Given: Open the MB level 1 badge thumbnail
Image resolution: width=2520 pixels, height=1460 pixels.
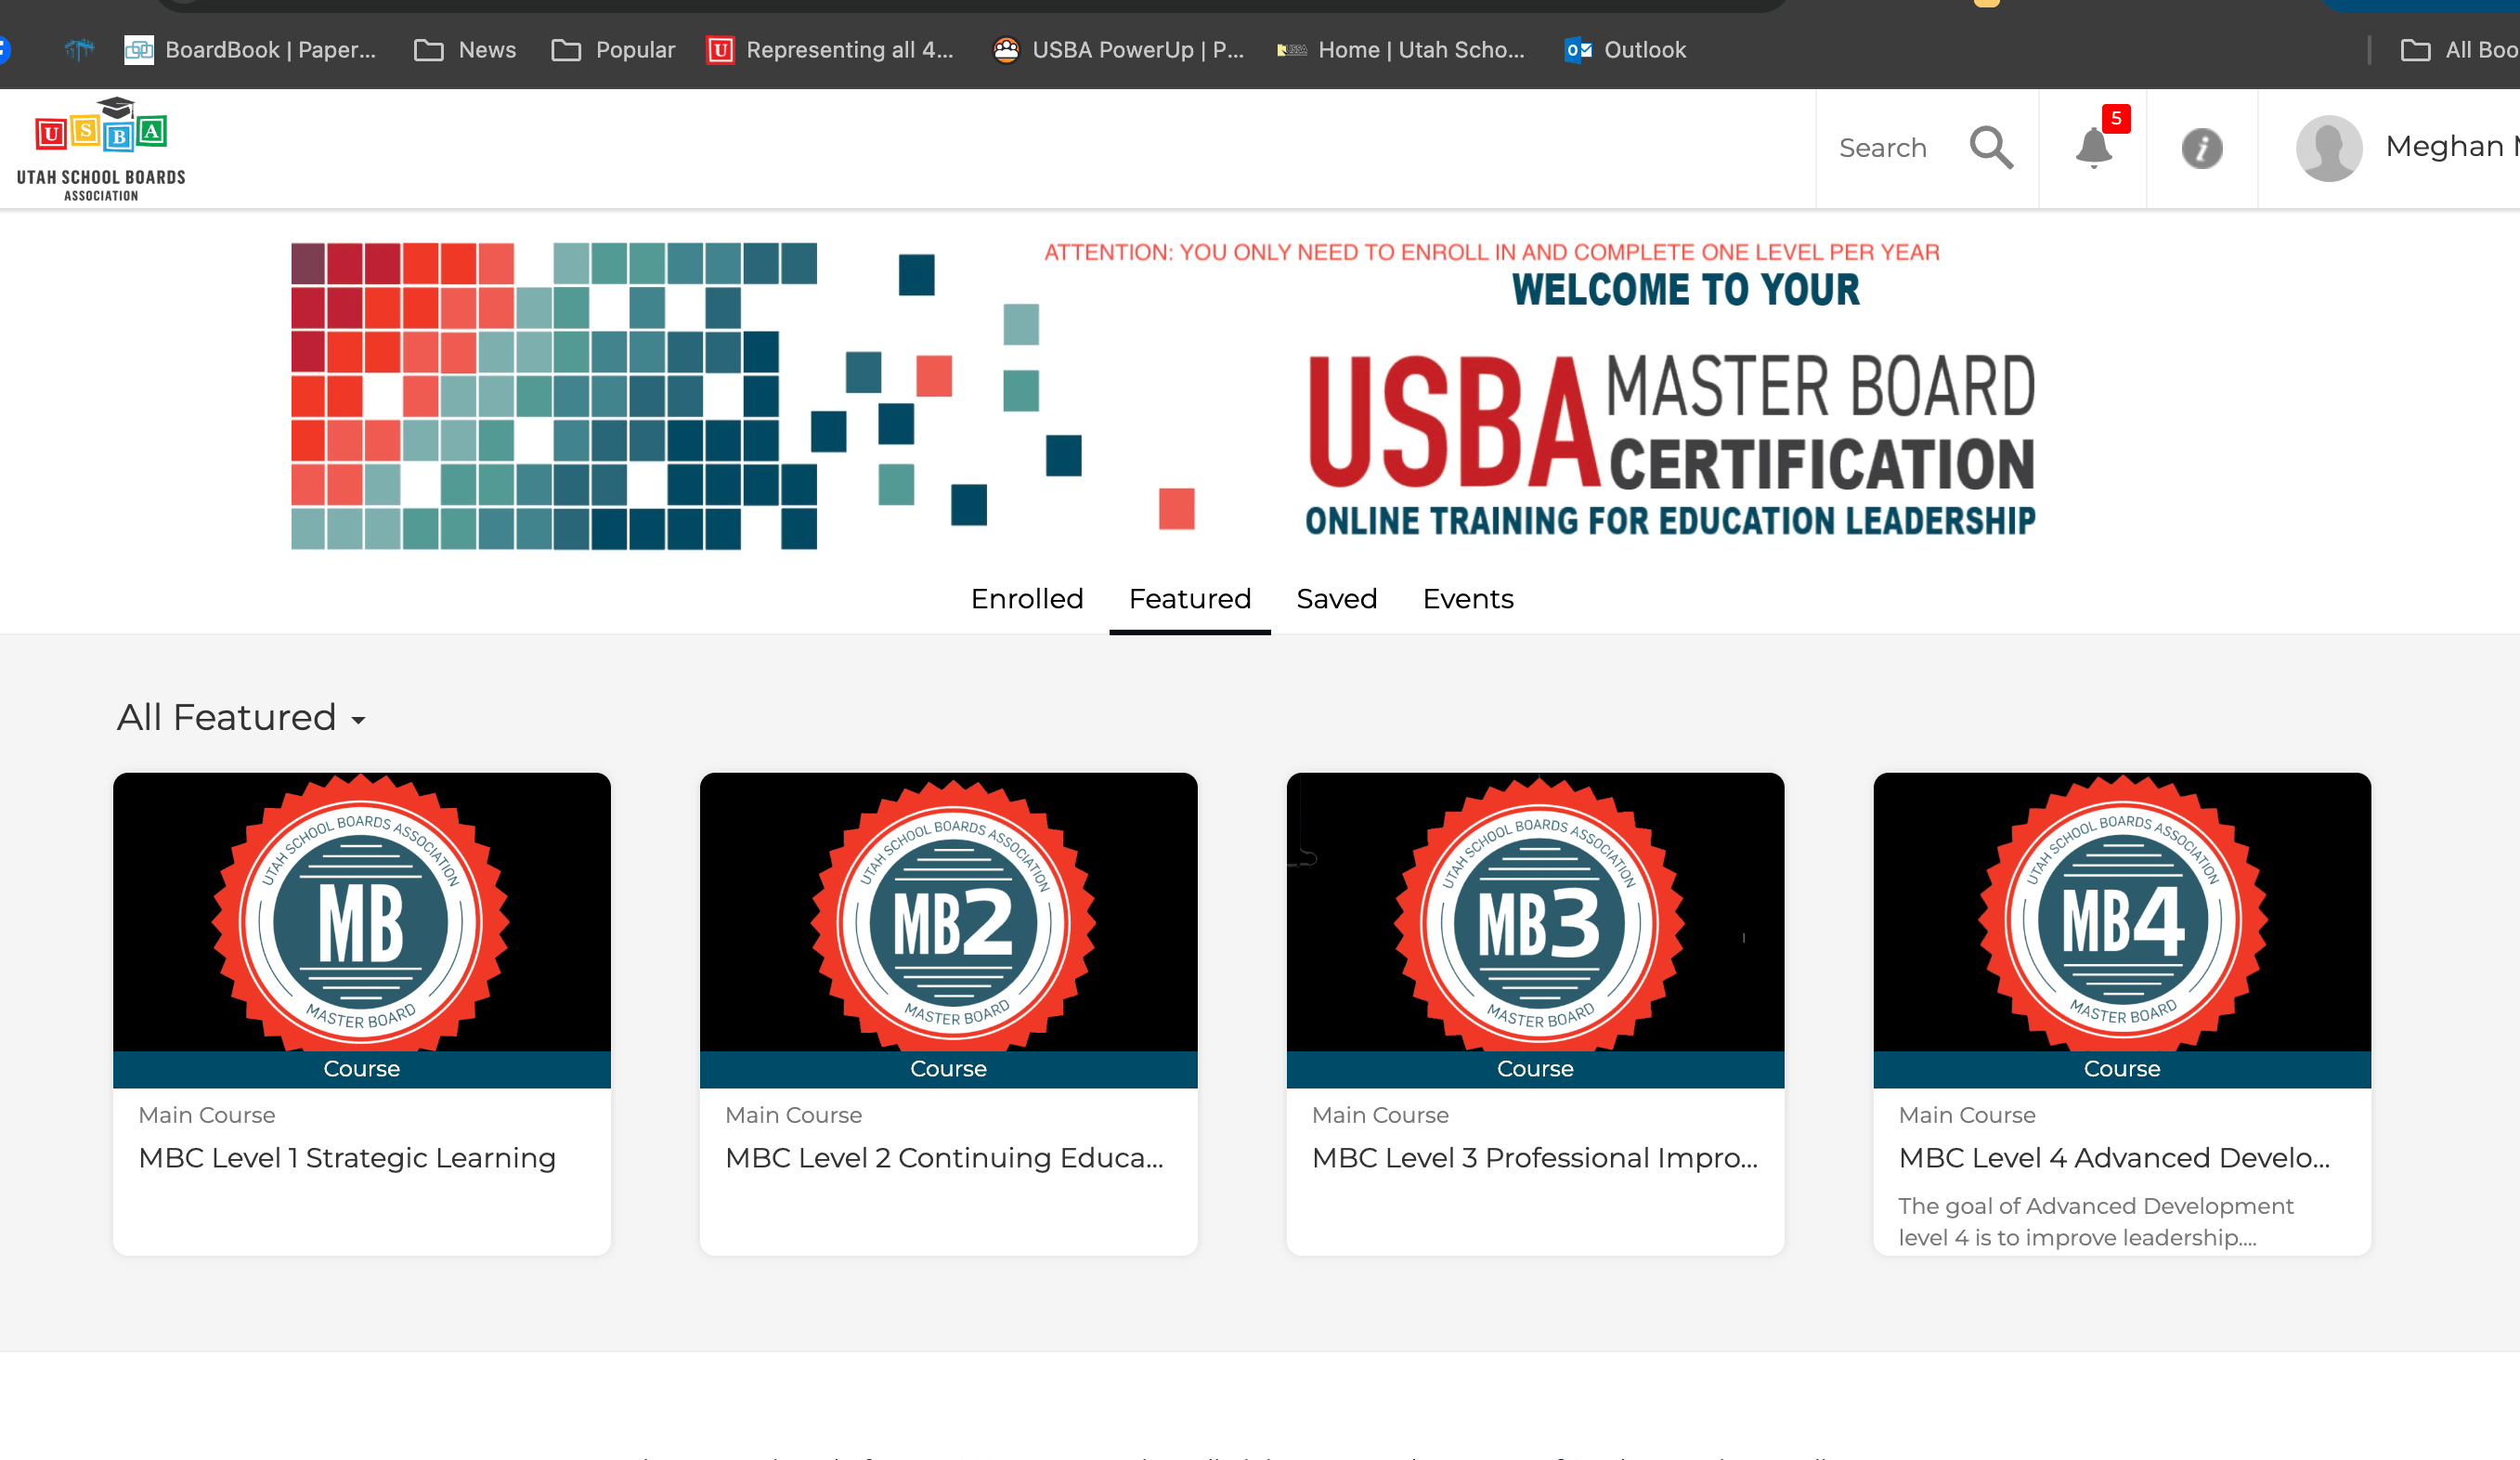Looking at the screenshot, I should (x=361, y=912).
